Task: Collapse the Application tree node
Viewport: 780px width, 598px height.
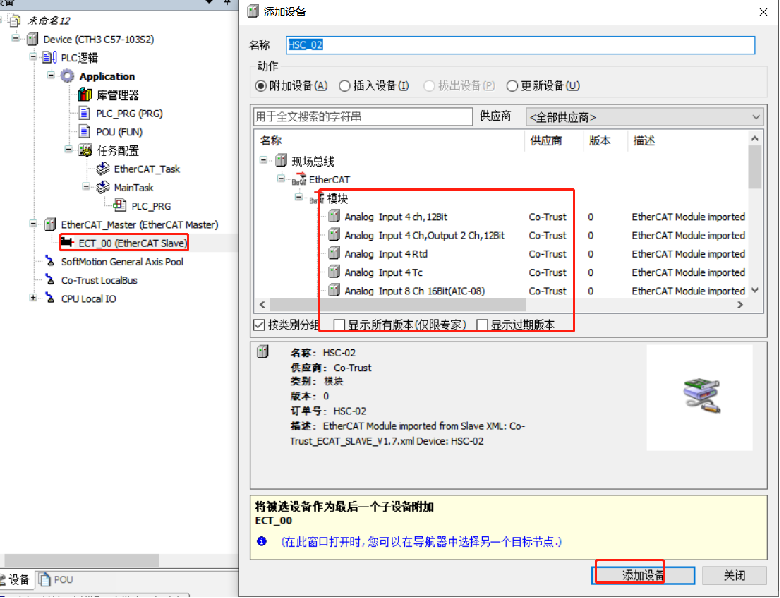Action: pyautogui.click(x=51, y=75)
